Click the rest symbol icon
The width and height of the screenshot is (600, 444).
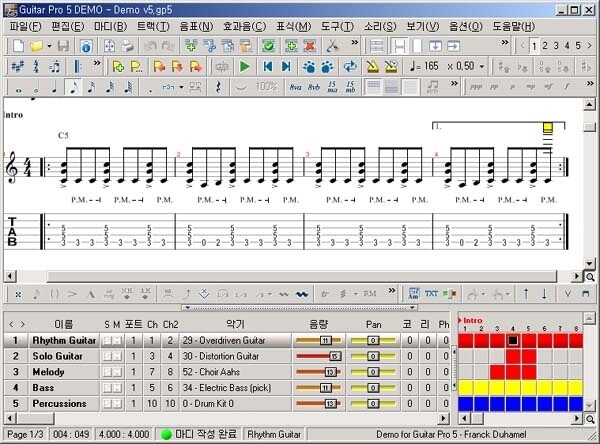coord(218,87)
